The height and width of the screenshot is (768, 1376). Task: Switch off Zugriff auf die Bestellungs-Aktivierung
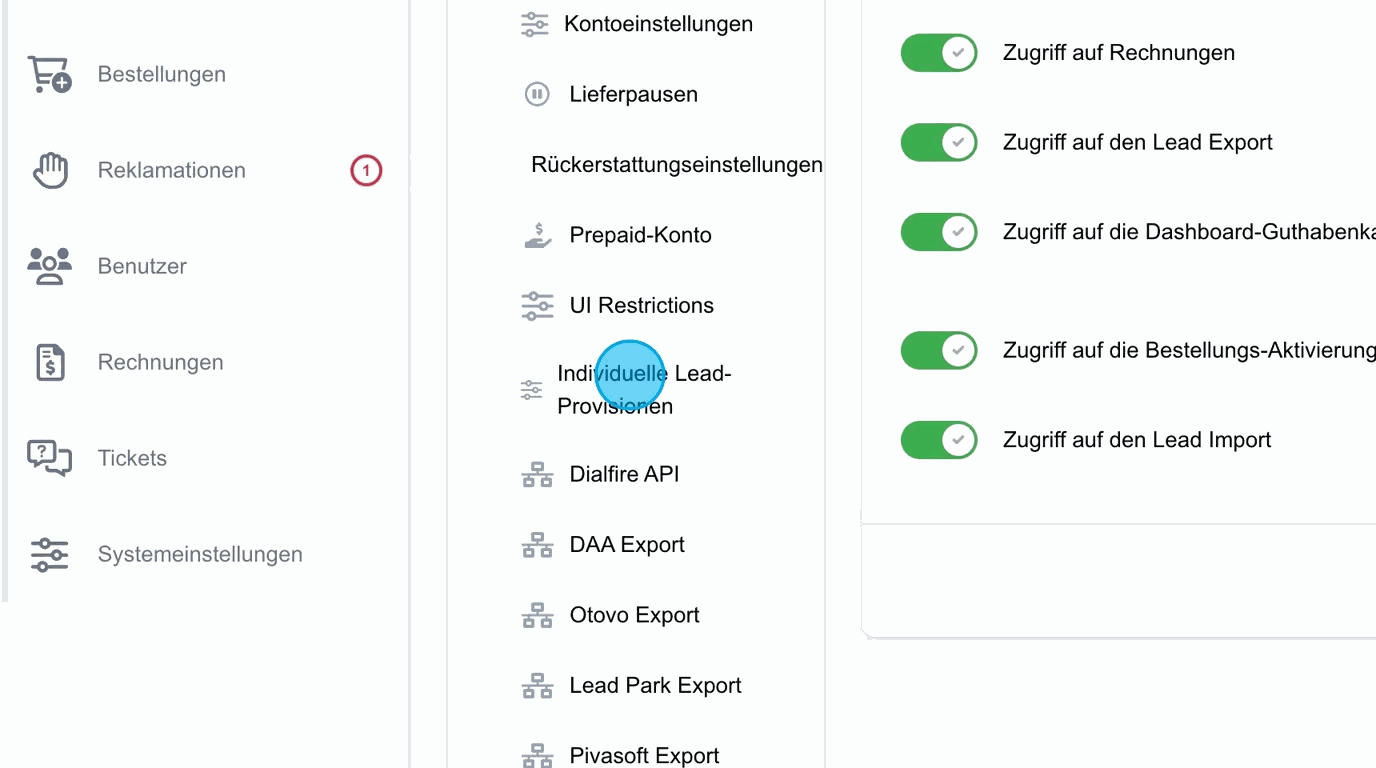click(x=939, y=350)
